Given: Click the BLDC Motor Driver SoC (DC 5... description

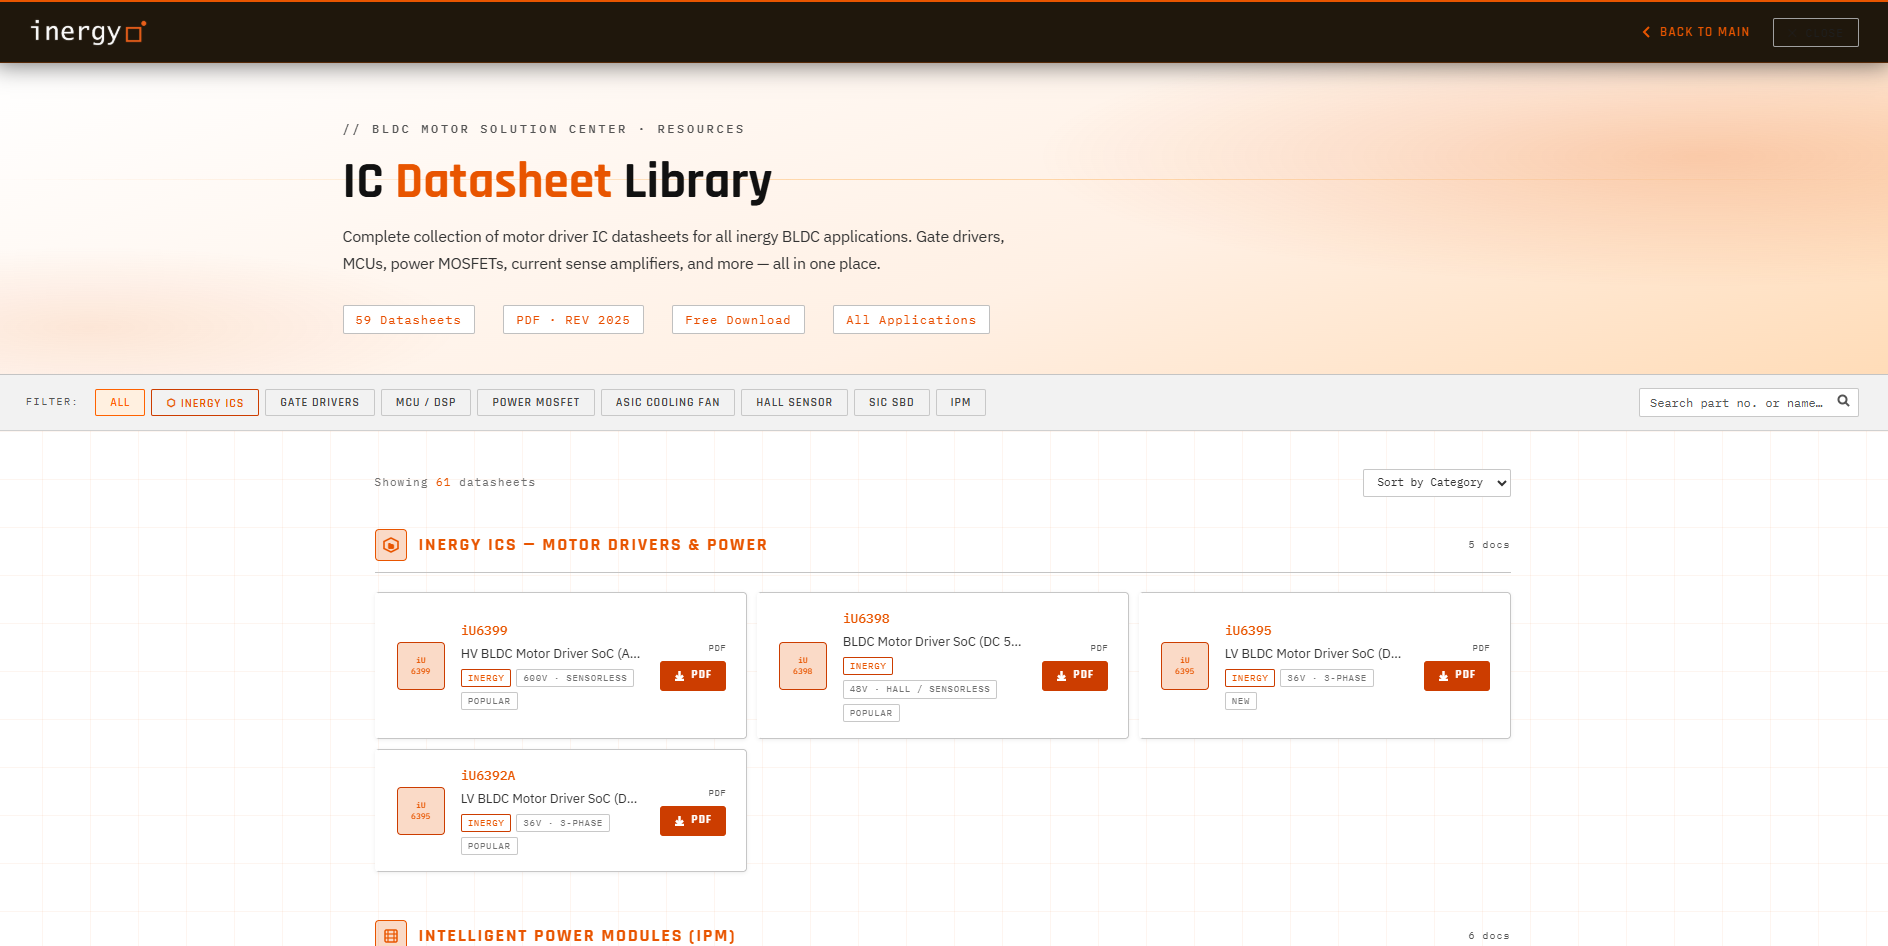Looking at the screenshot, I should tap(932, 642).
